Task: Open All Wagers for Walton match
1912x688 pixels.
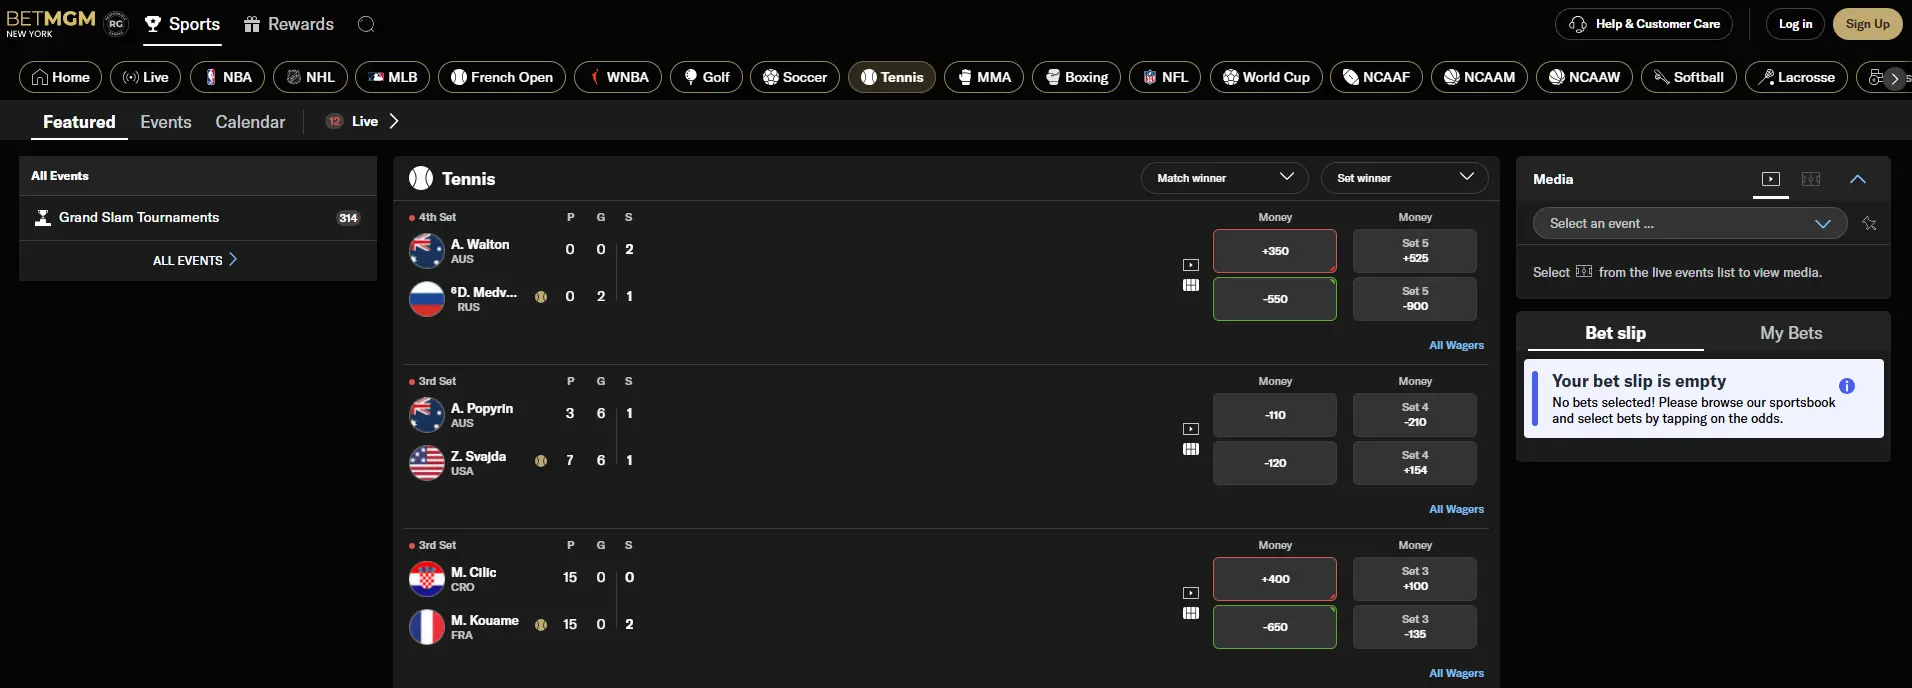Action: click(x=1456, y=345)
